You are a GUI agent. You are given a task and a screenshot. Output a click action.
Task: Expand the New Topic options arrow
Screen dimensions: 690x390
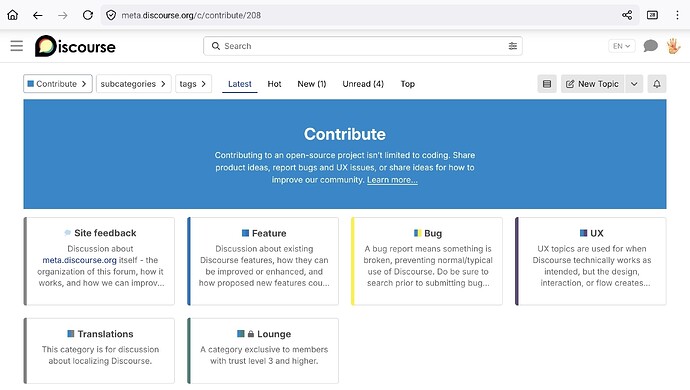tap(634, 84)
